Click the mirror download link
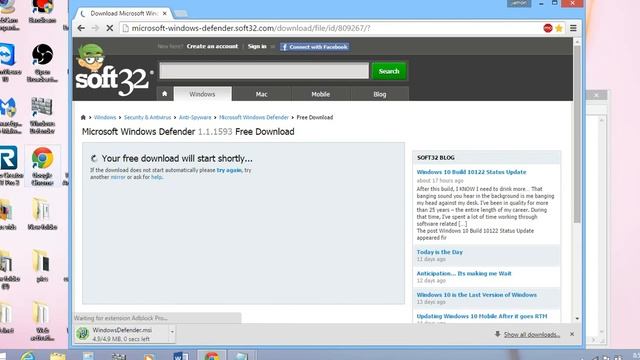640x360 pixels. coord(118,177)
